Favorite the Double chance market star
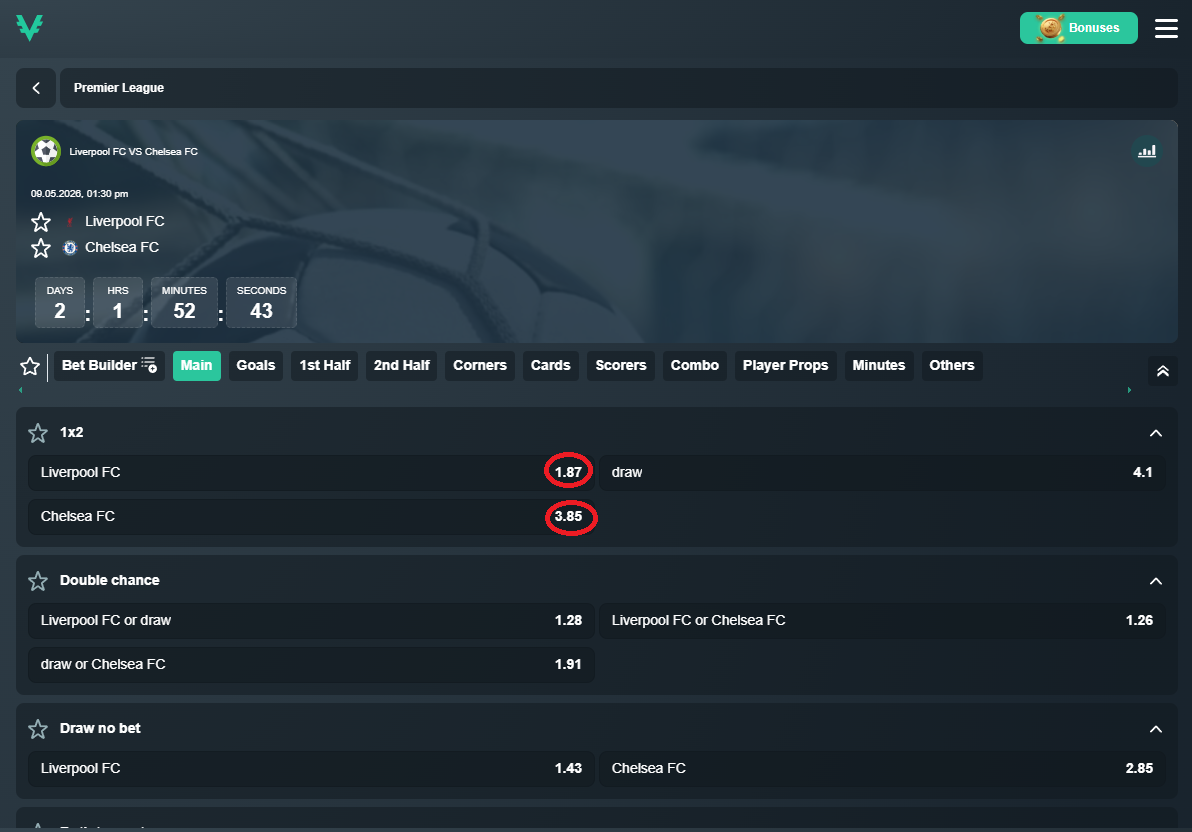The width and height of the screenshot is (1192, 832). pos(38,582)
